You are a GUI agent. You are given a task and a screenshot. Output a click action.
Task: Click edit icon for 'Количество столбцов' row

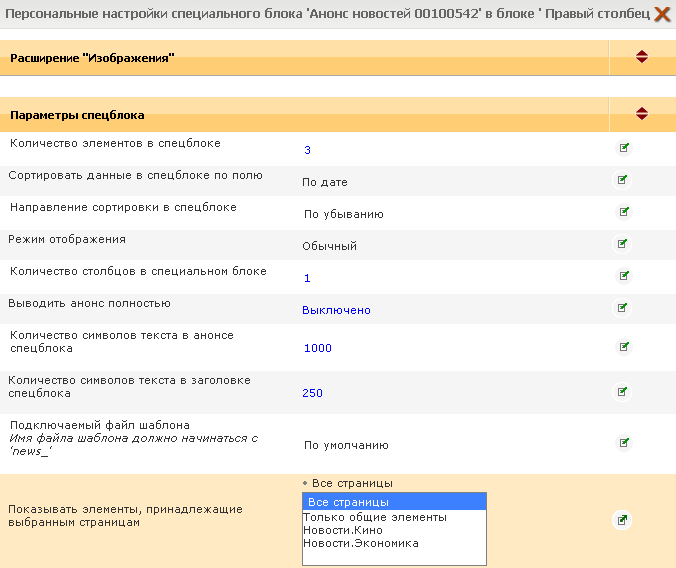[624, 276]
